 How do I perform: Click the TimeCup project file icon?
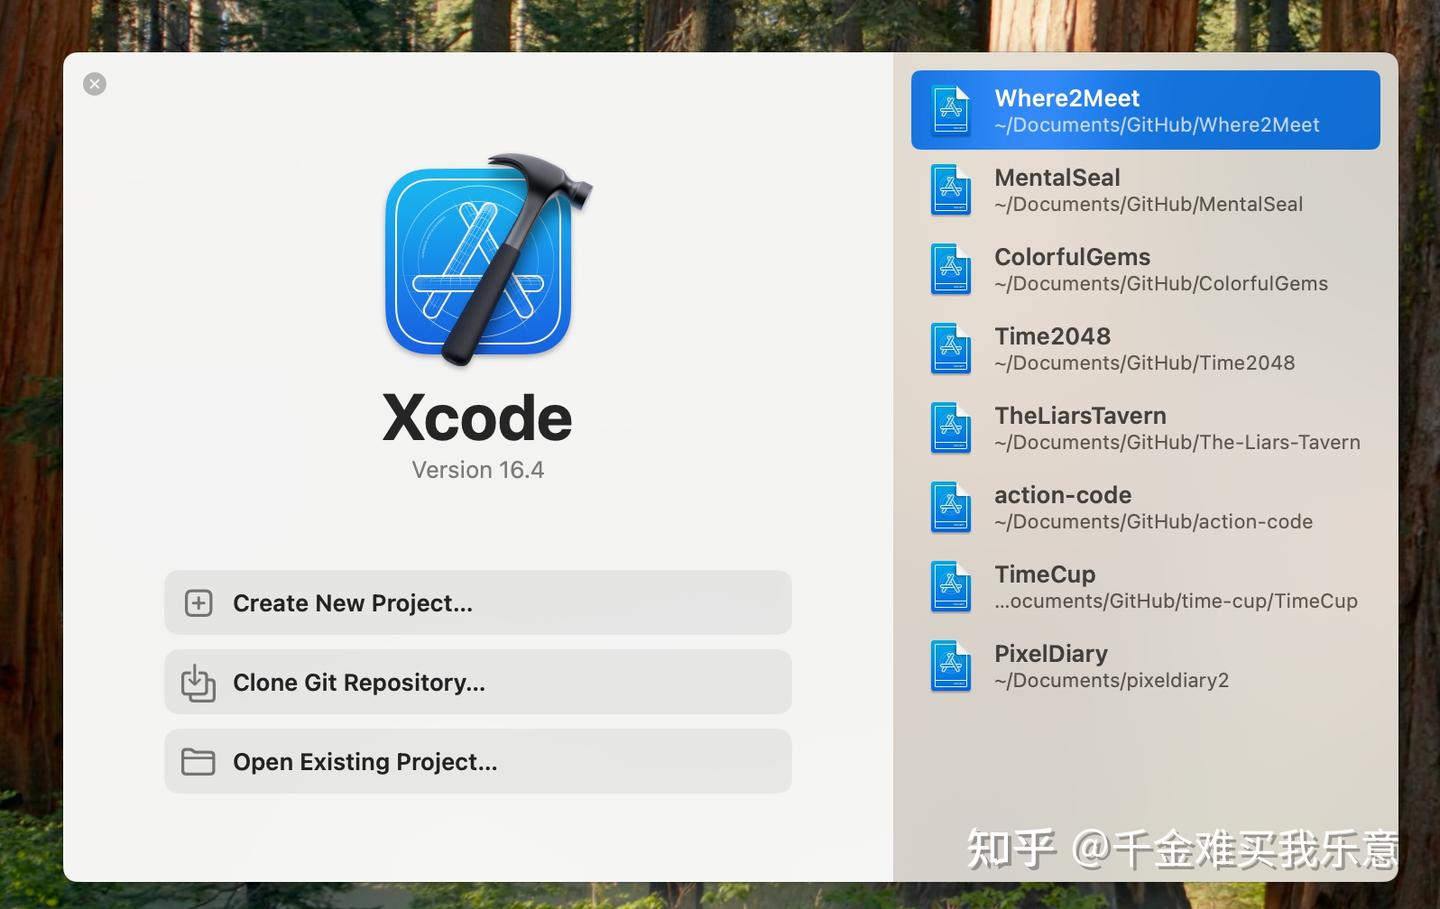951,586
